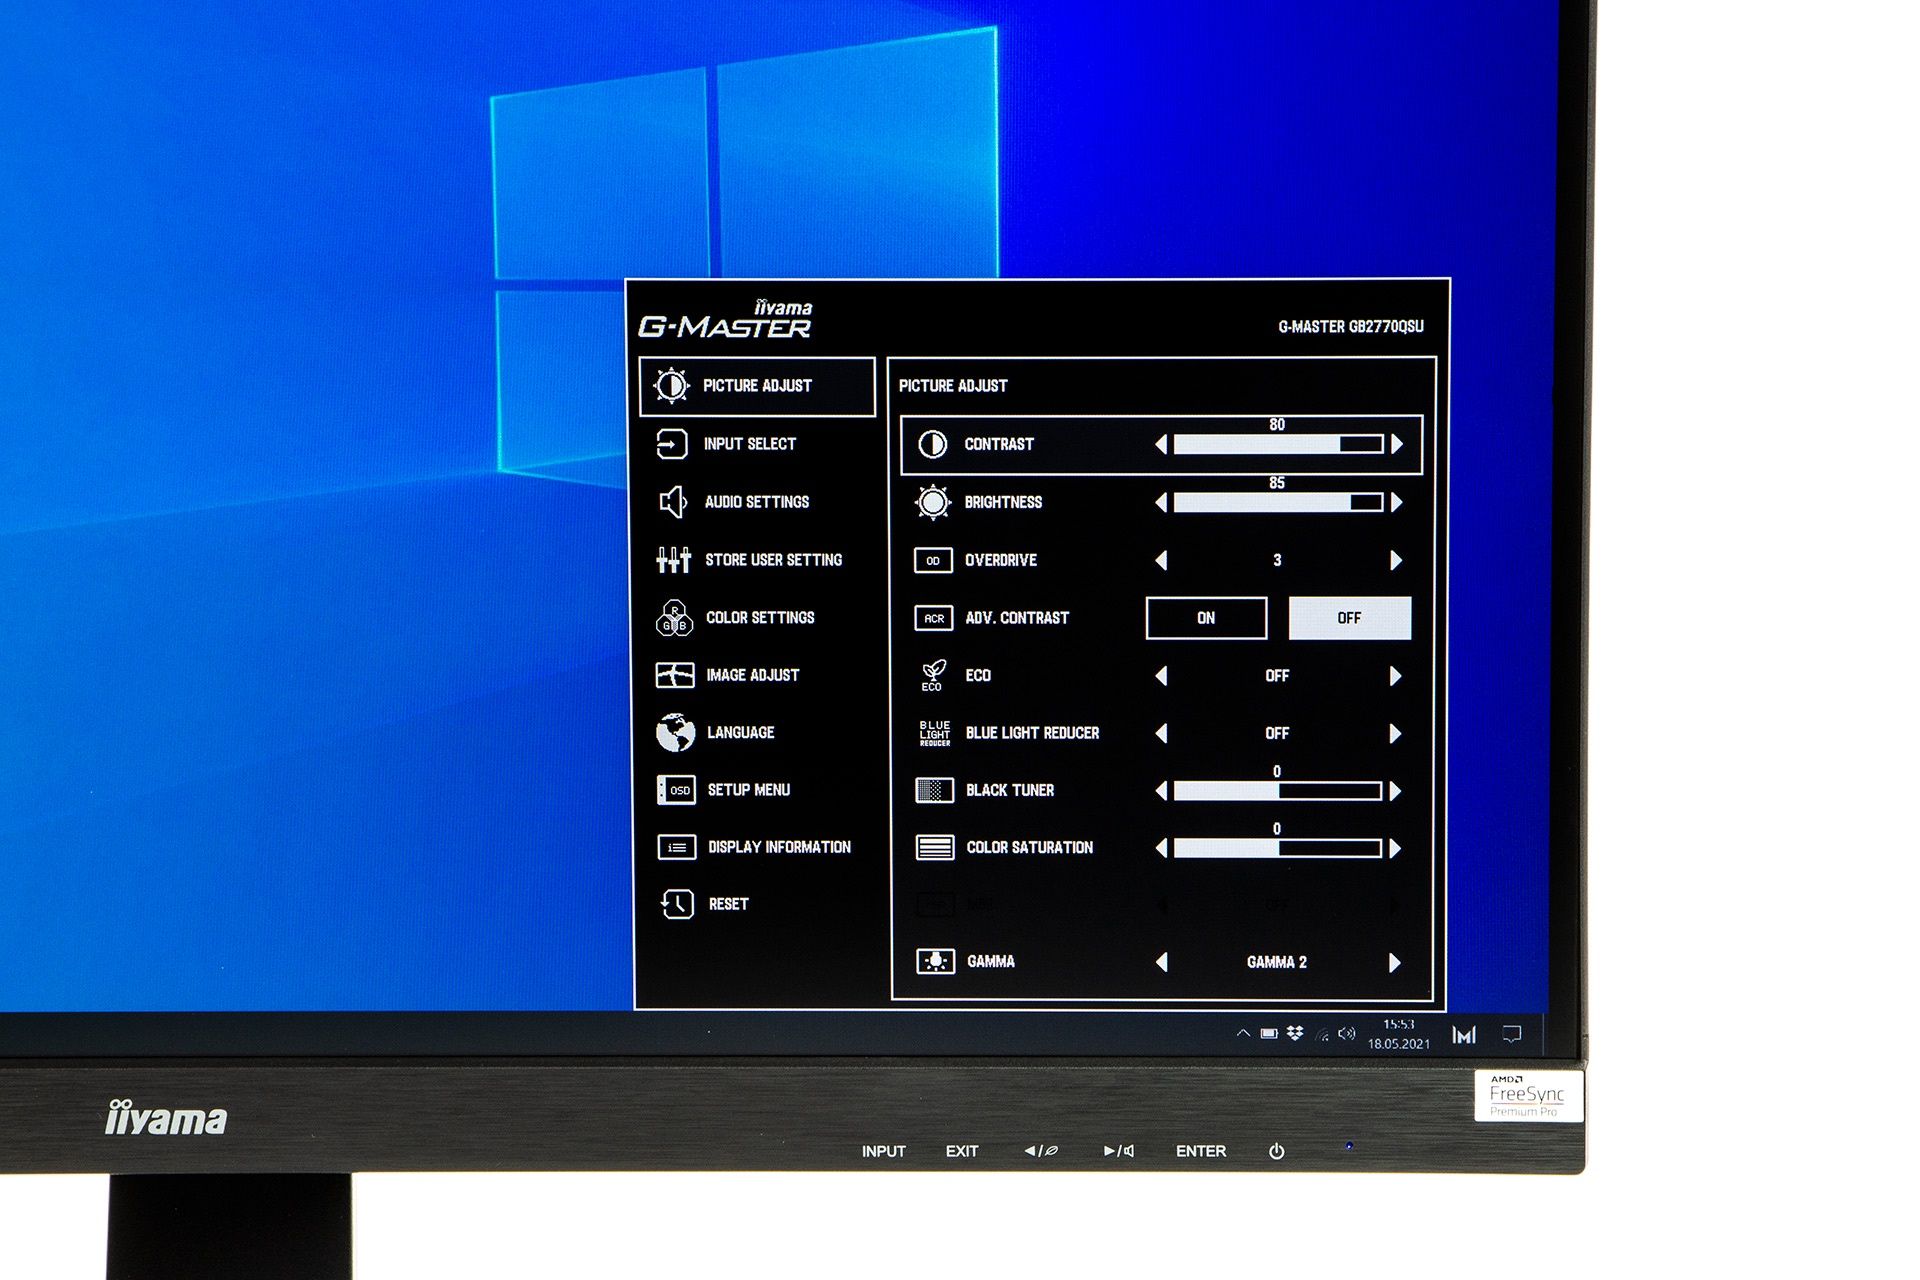Open the Input Select arrow icon

click(671, 444)
